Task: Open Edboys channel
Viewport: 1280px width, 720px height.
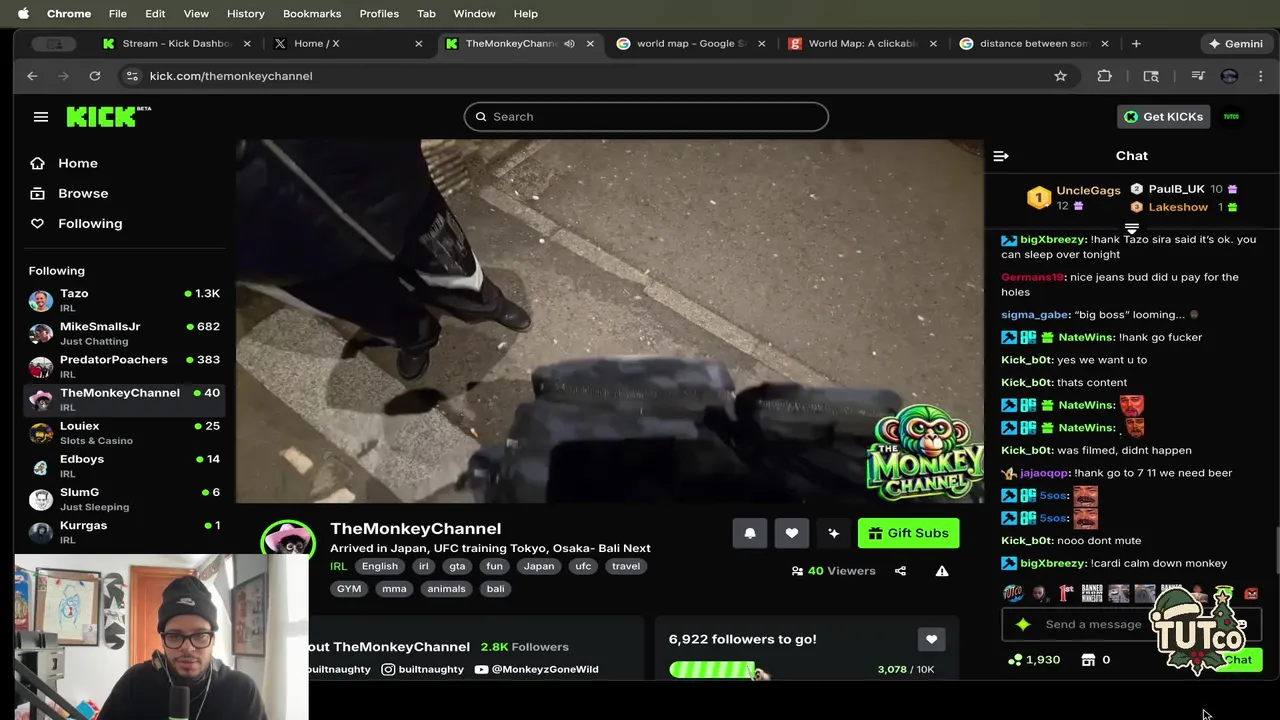Action: tap(124, 465)
